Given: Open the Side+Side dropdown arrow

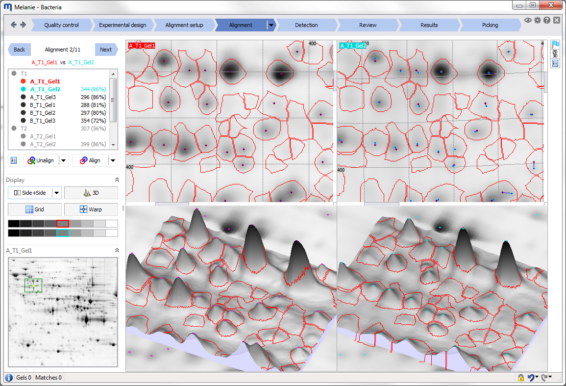Looking at the screenshot, I should click(x=57, y=193).
